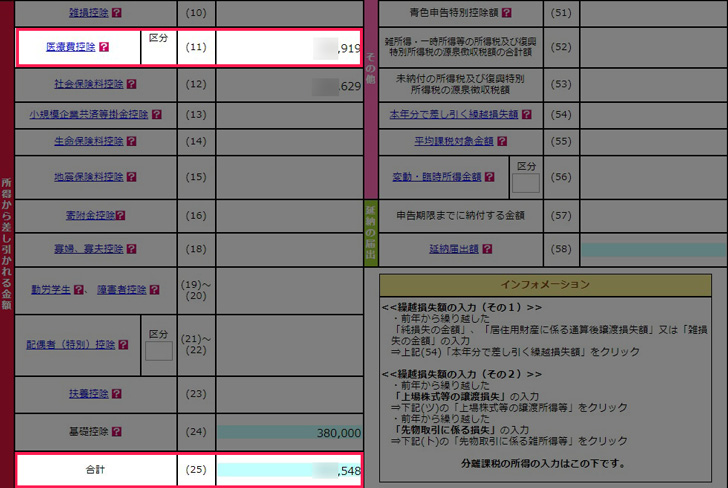Viewport: 728px width, 488px height.
Task: Click help icon beside 地震保険料控除
Action: tap(131, 177)
